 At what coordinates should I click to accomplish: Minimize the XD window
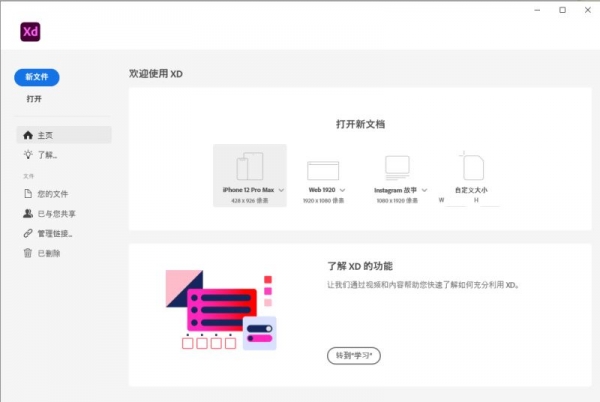(537, 10)
